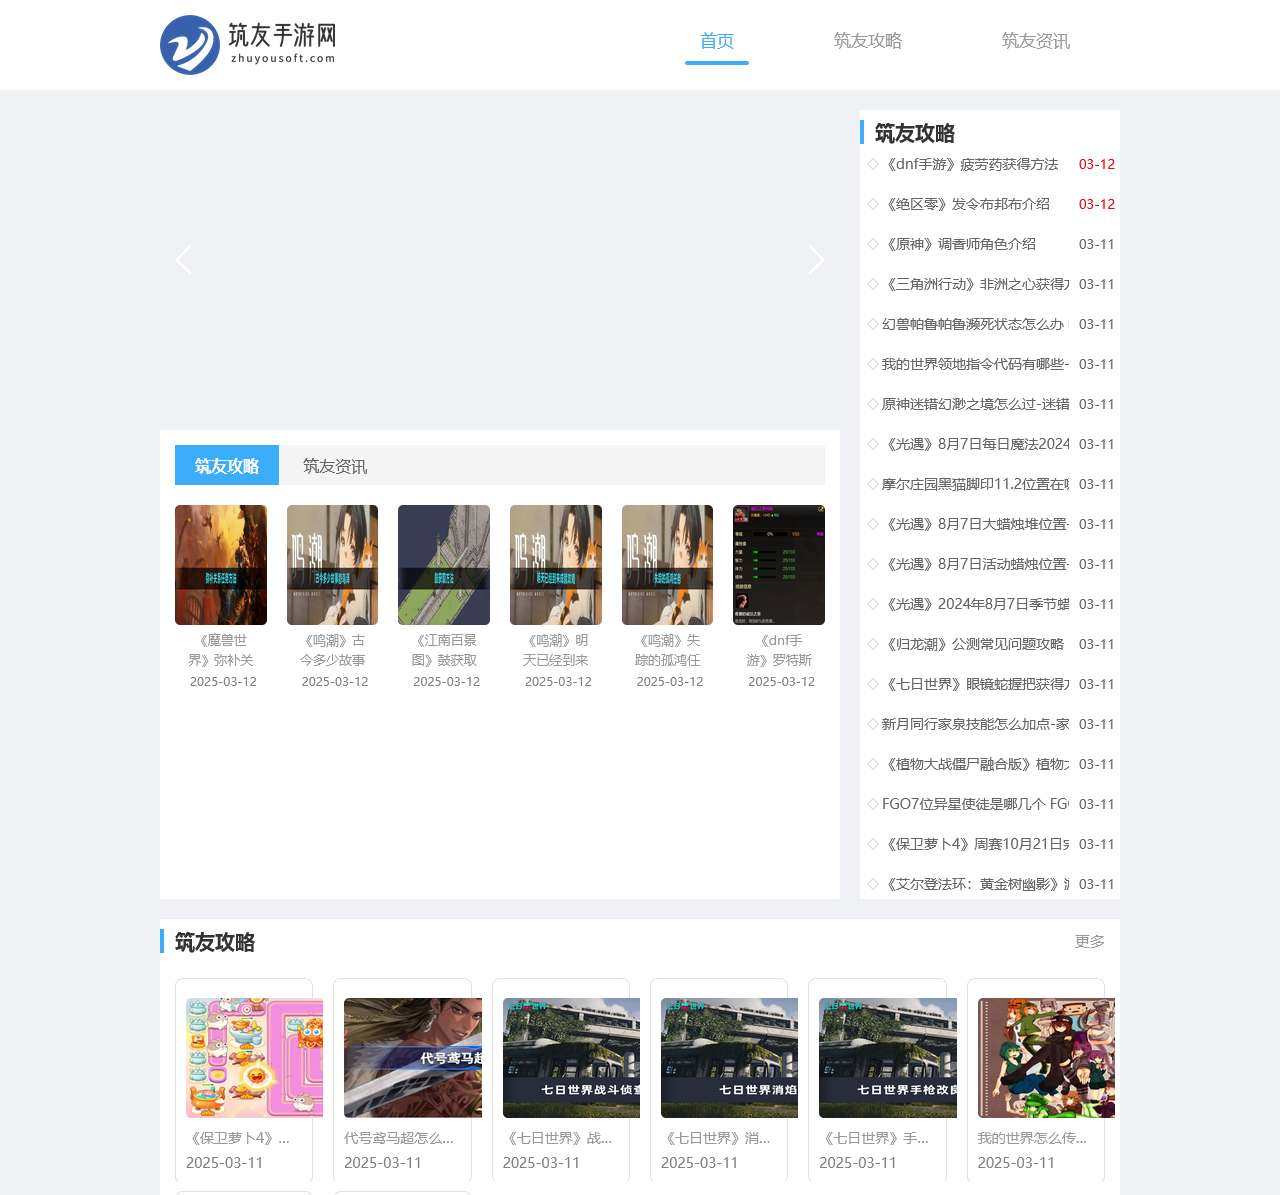Screen dimensions: 1280x1195
Task: Open 原神迷错幻渺之境怎么过 article
Action: 975,404
